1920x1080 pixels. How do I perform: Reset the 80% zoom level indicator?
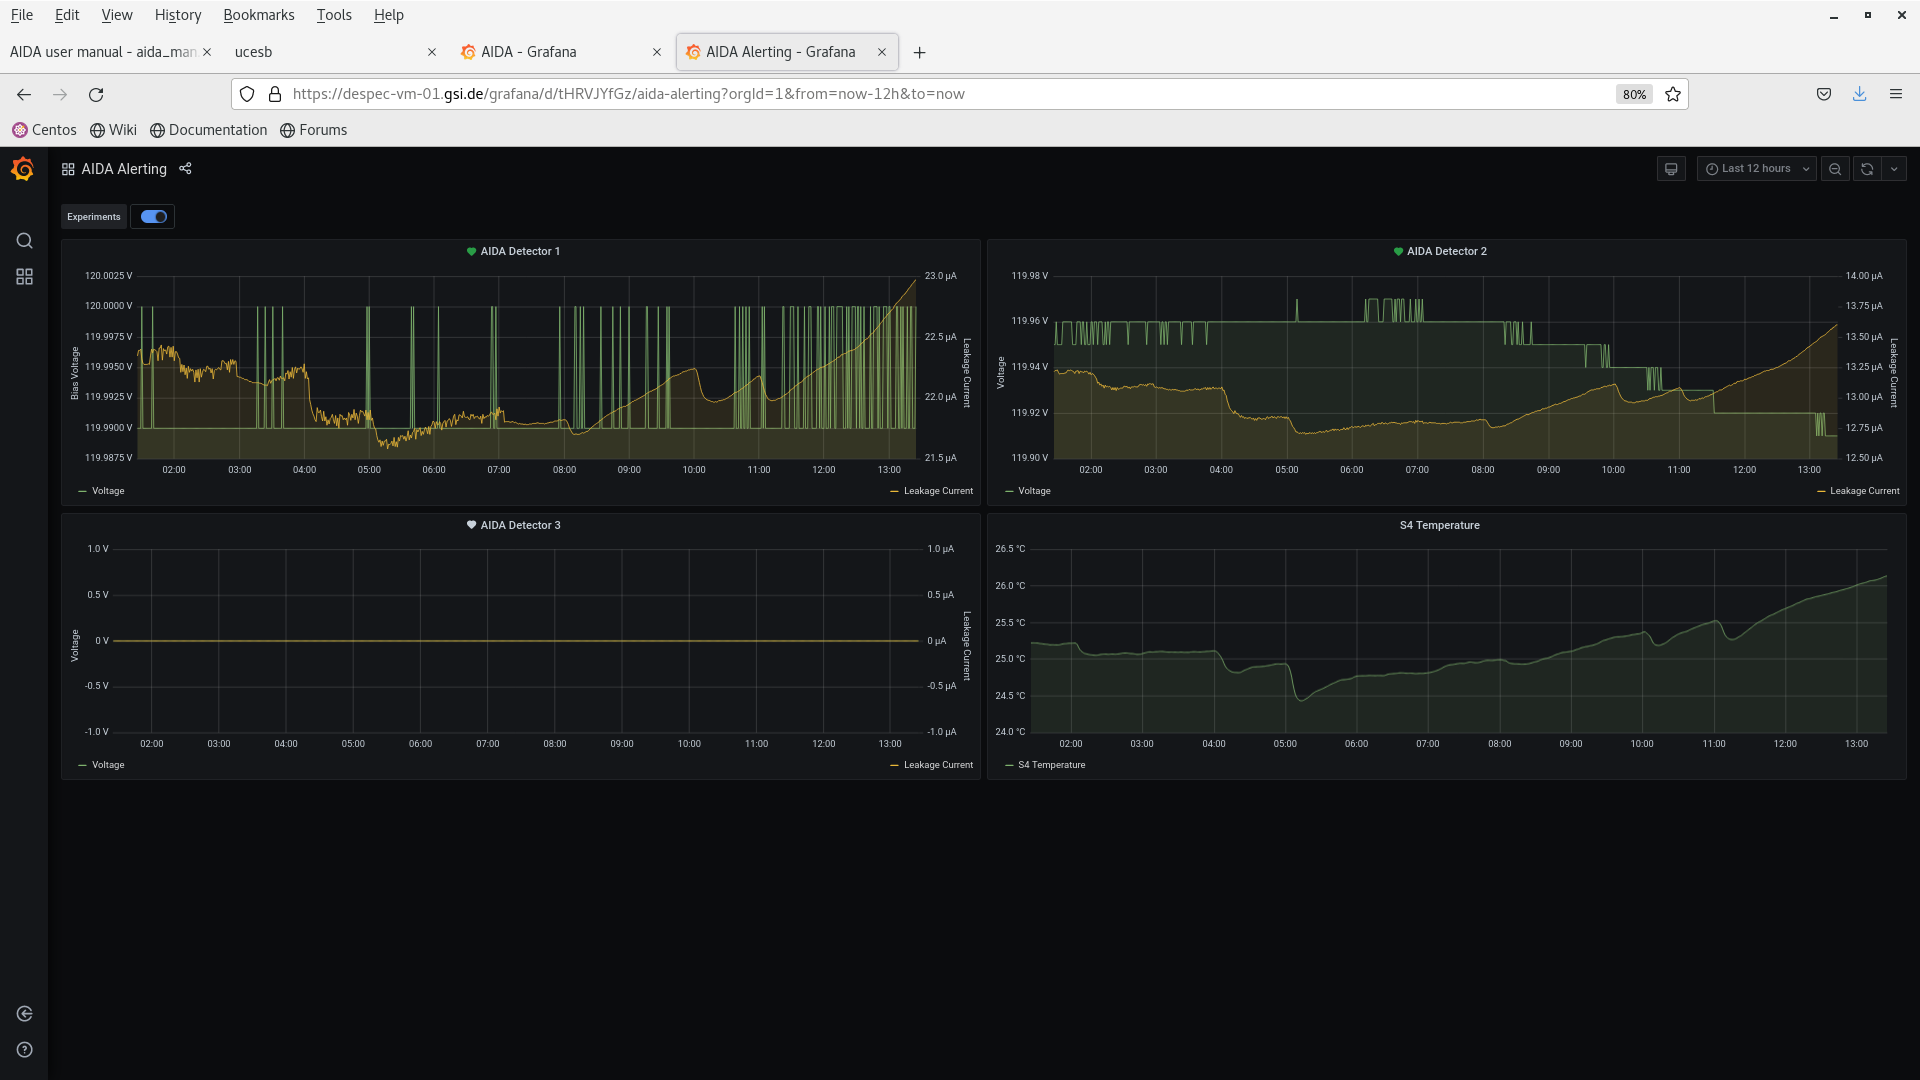[x=1634, y=94]
